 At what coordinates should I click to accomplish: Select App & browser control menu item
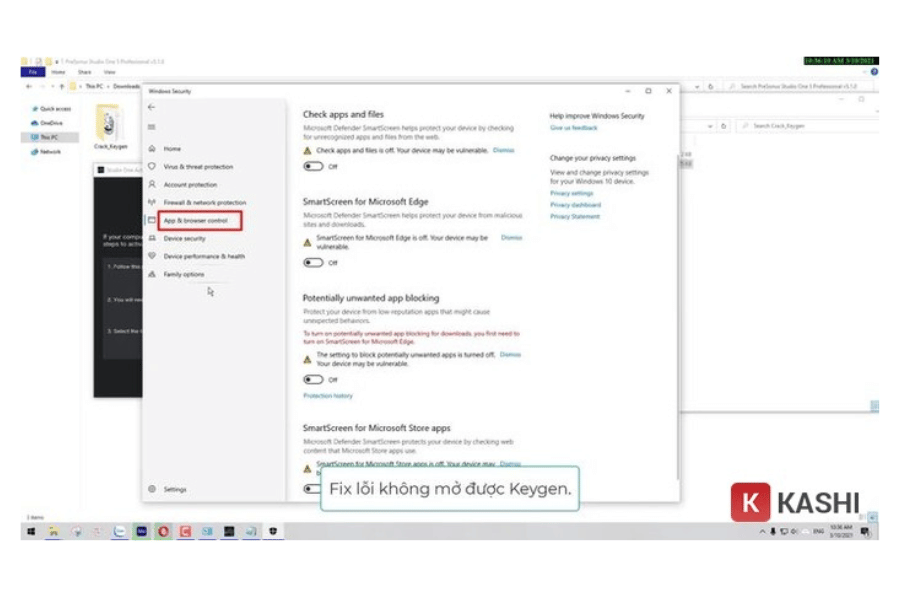pyautogui.click(x=196, y=220)
